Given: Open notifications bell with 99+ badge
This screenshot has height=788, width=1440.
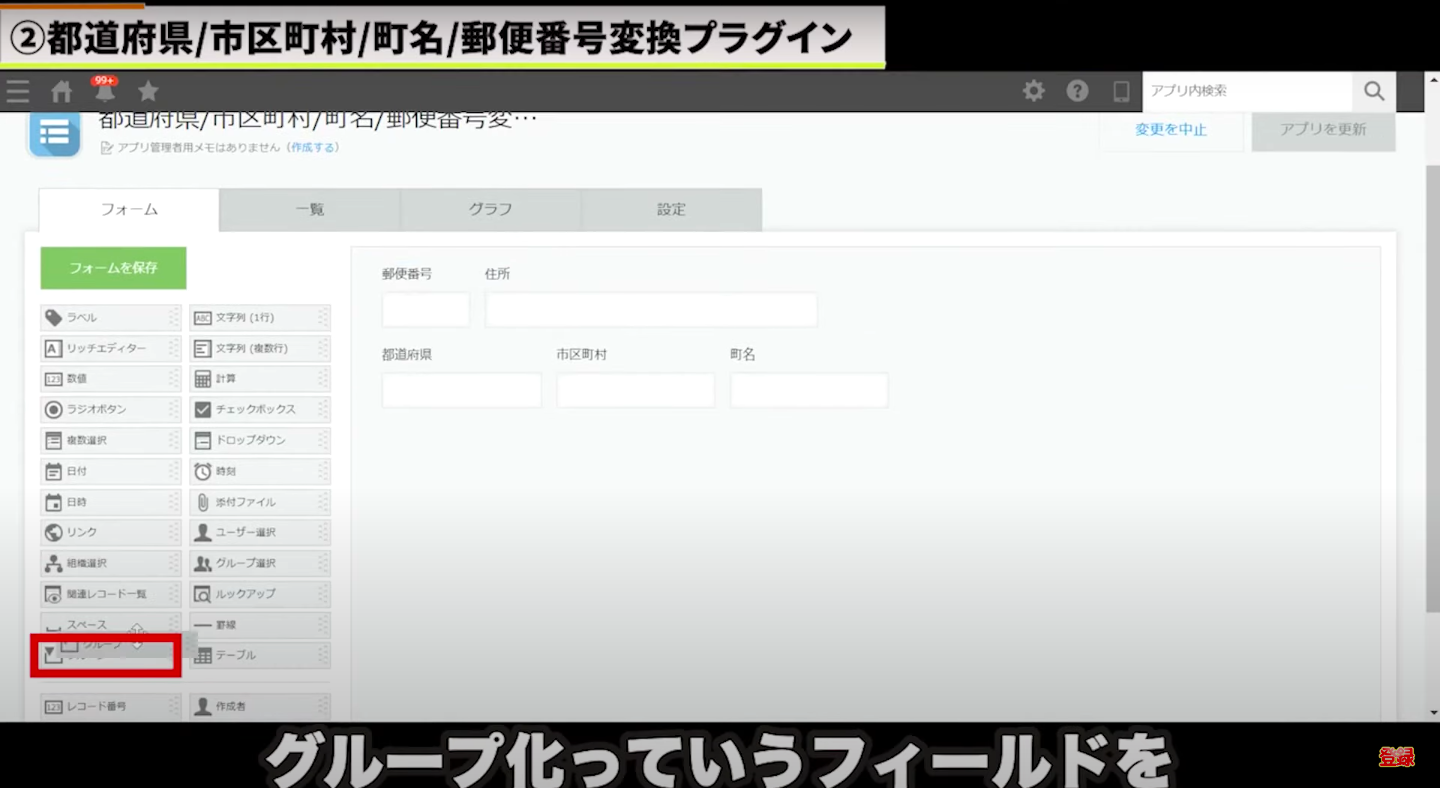Looking at the screenshot, I should click(x=105, y=91).
